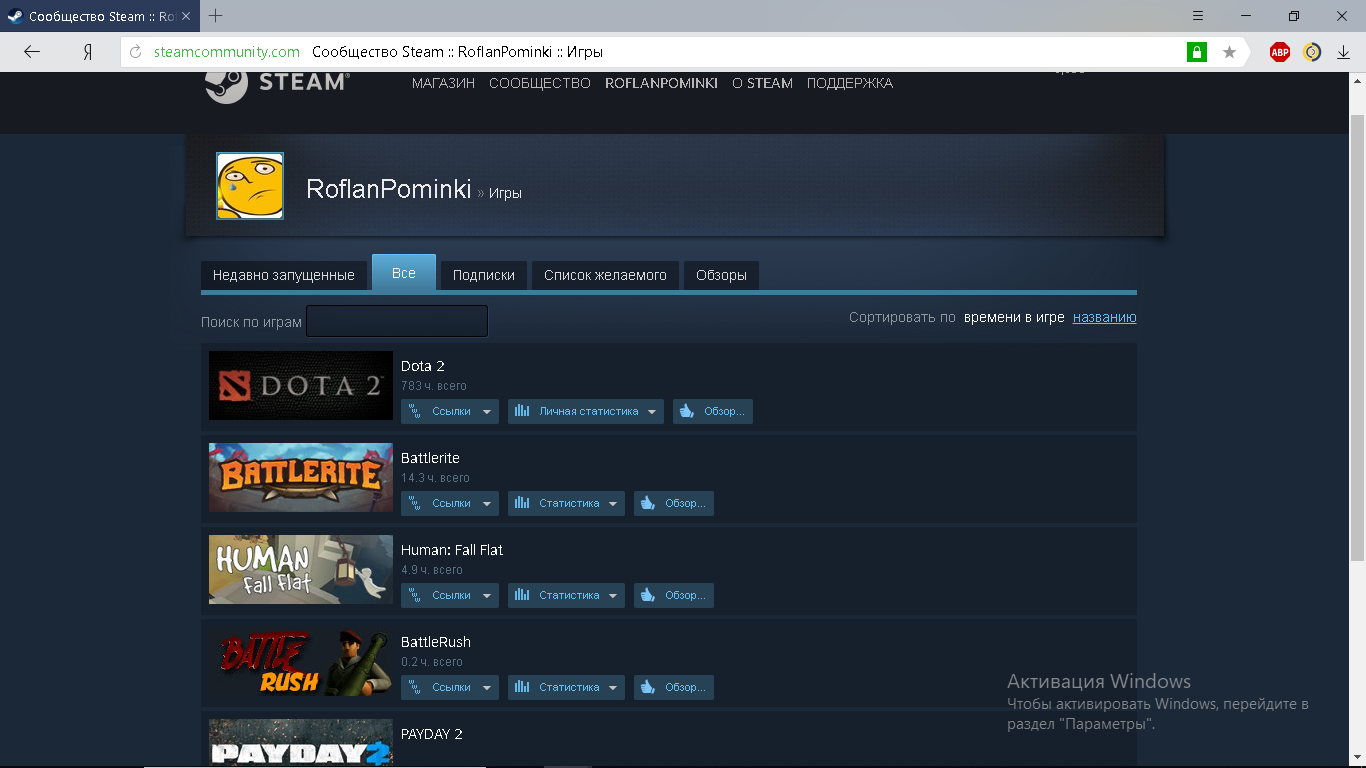1366x768 pixels.
Task: Bookmark the page with the star icon
Action: pyautogui.click(x=1230, y=52)
